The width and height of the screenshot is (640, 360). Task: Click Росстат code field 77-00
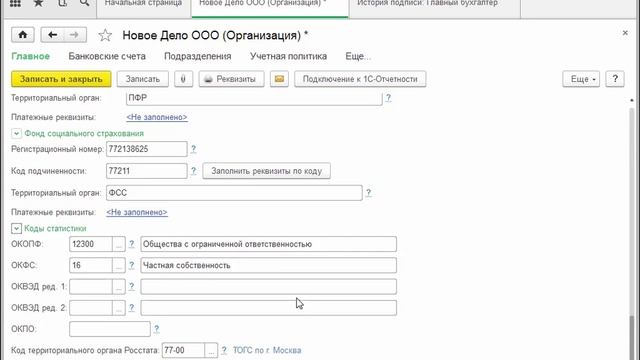183,350
